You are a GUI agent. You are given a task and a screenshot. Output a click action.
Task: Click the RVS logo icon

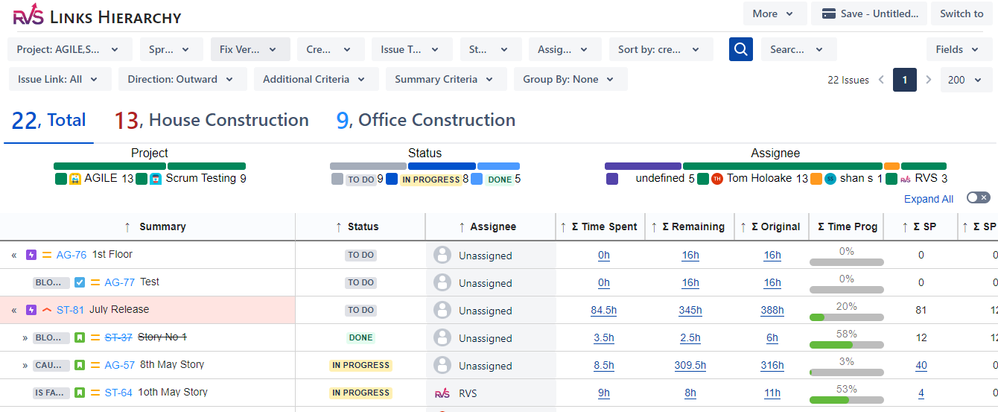pyautogui.click(x=27, y=15)
